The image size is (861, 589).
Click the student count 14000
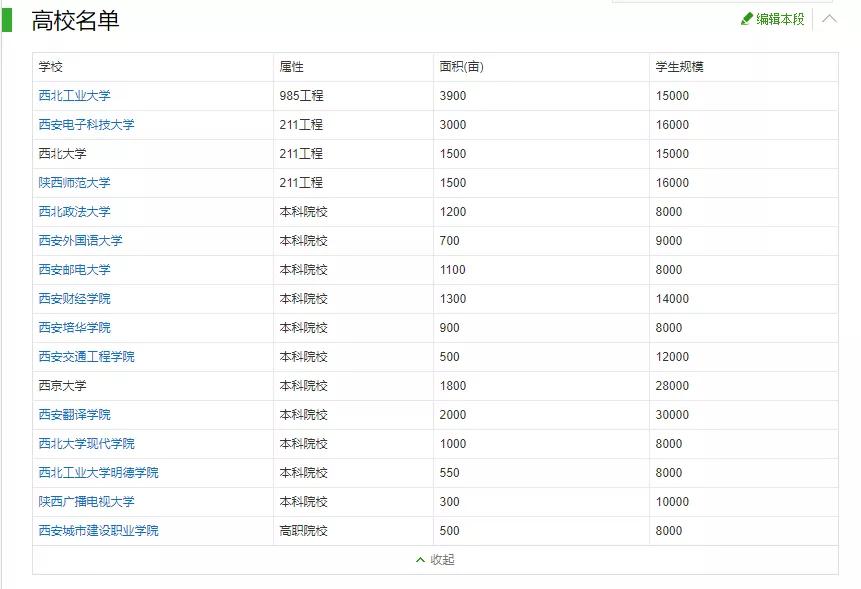click(x=672, y=299)
